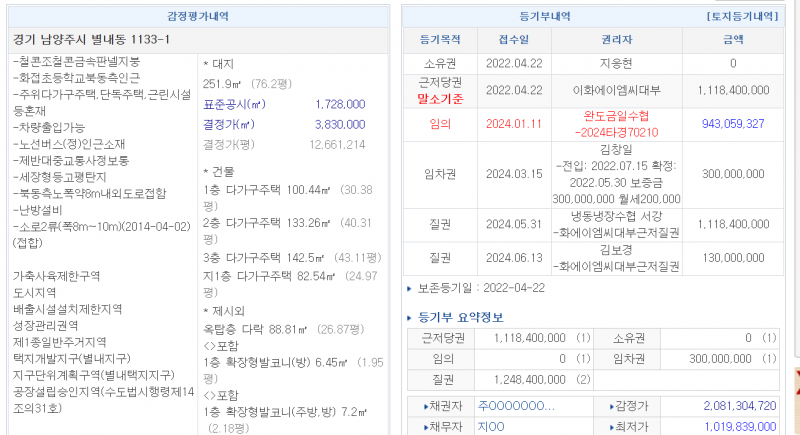The height and width of the screenshot is (435, 800).
Task: Open the 토지등기내역 link
Action: [x=741, y=16]
